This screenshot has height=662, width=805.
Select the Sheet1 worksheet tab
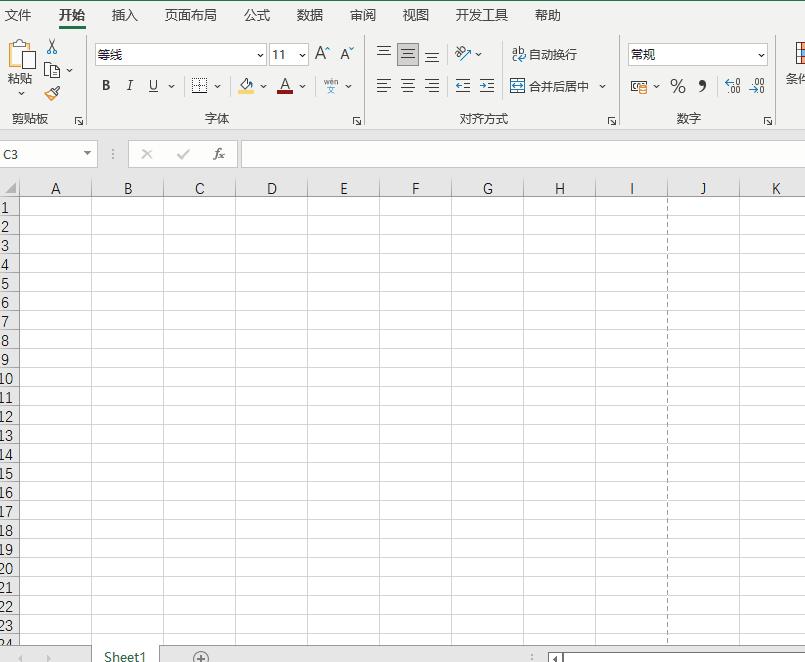pos(124,656)
